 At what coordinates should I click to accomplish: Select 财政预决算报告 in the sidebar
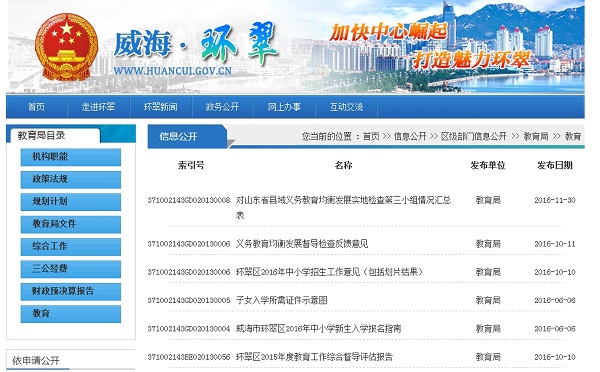[x=71, y=291]
